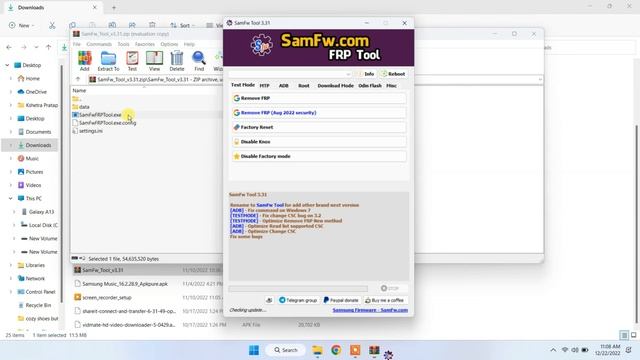This screenshot has height=360, width=640.
Task: Select Samsung Music apk file in Explorer
Action: pyautogui.click(x=124, y=284)
